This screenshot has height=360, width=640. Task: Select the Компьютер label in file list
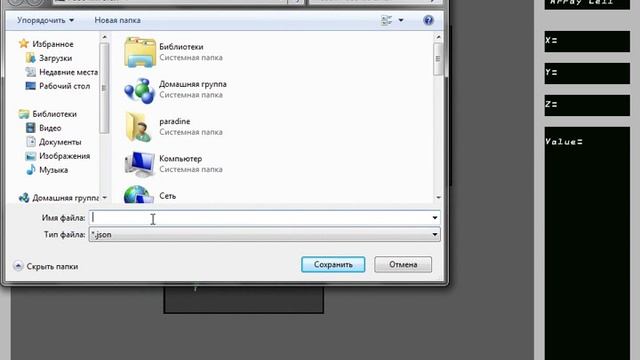[180, 159]
